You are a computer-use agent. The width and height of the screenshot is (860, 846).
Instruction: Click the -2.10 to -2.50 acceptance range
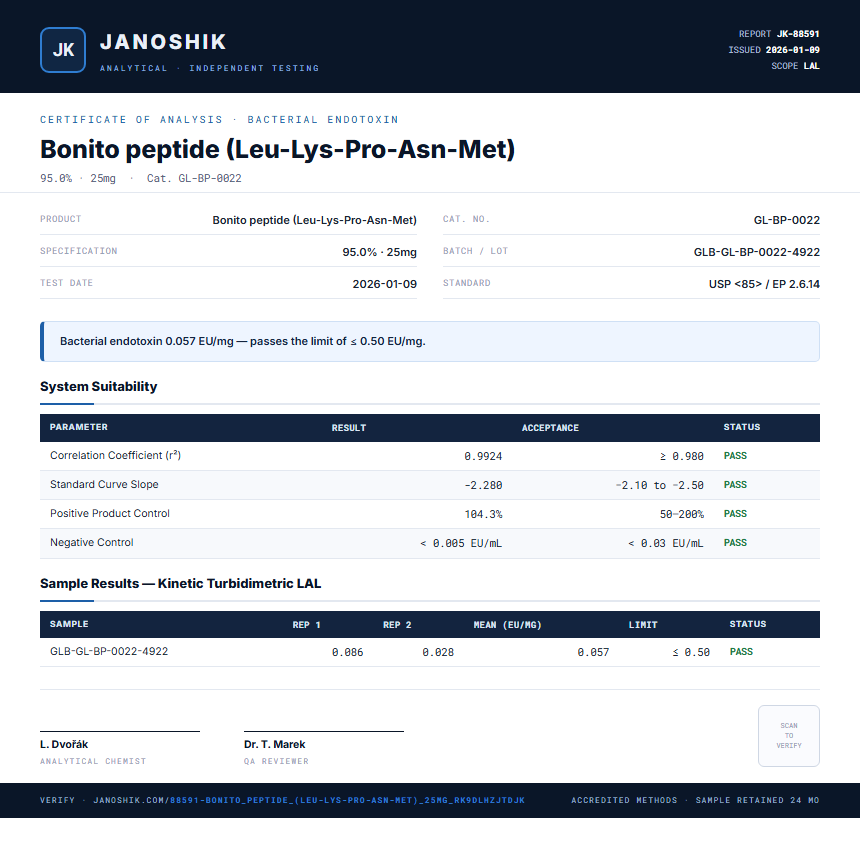[660, 485]
